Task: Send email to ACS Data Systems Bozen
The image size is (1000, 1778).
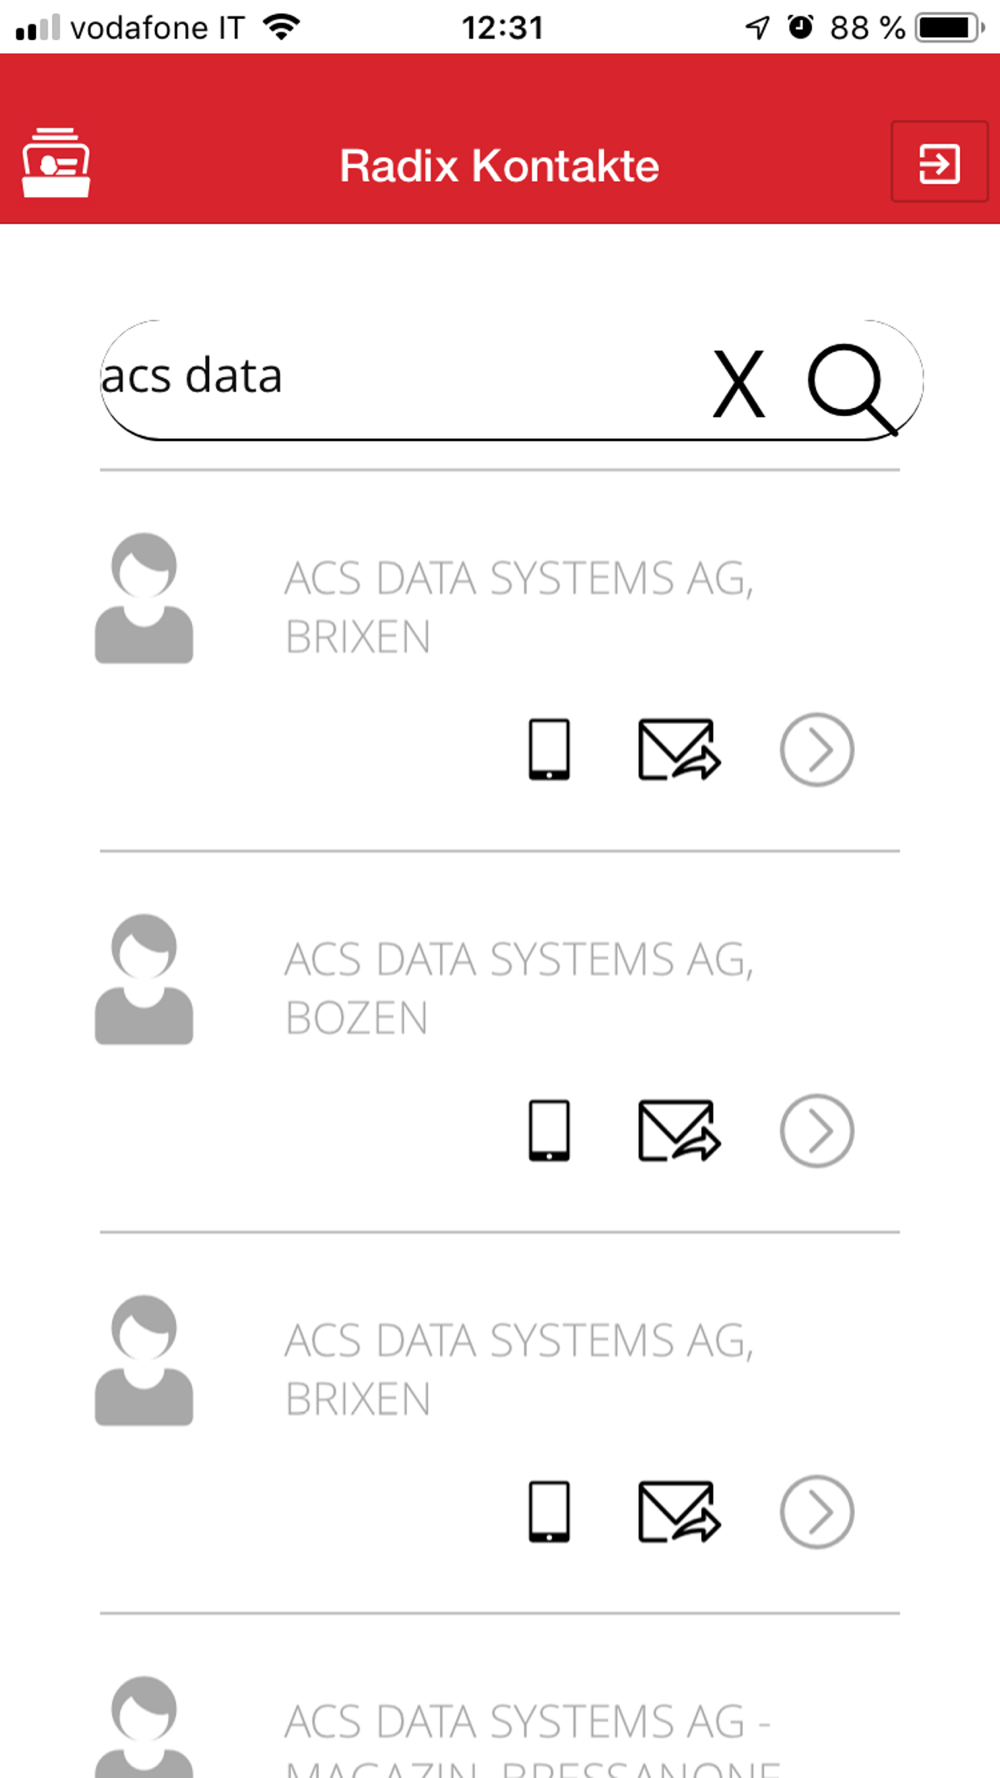Action: click(x=679, y=1130)
